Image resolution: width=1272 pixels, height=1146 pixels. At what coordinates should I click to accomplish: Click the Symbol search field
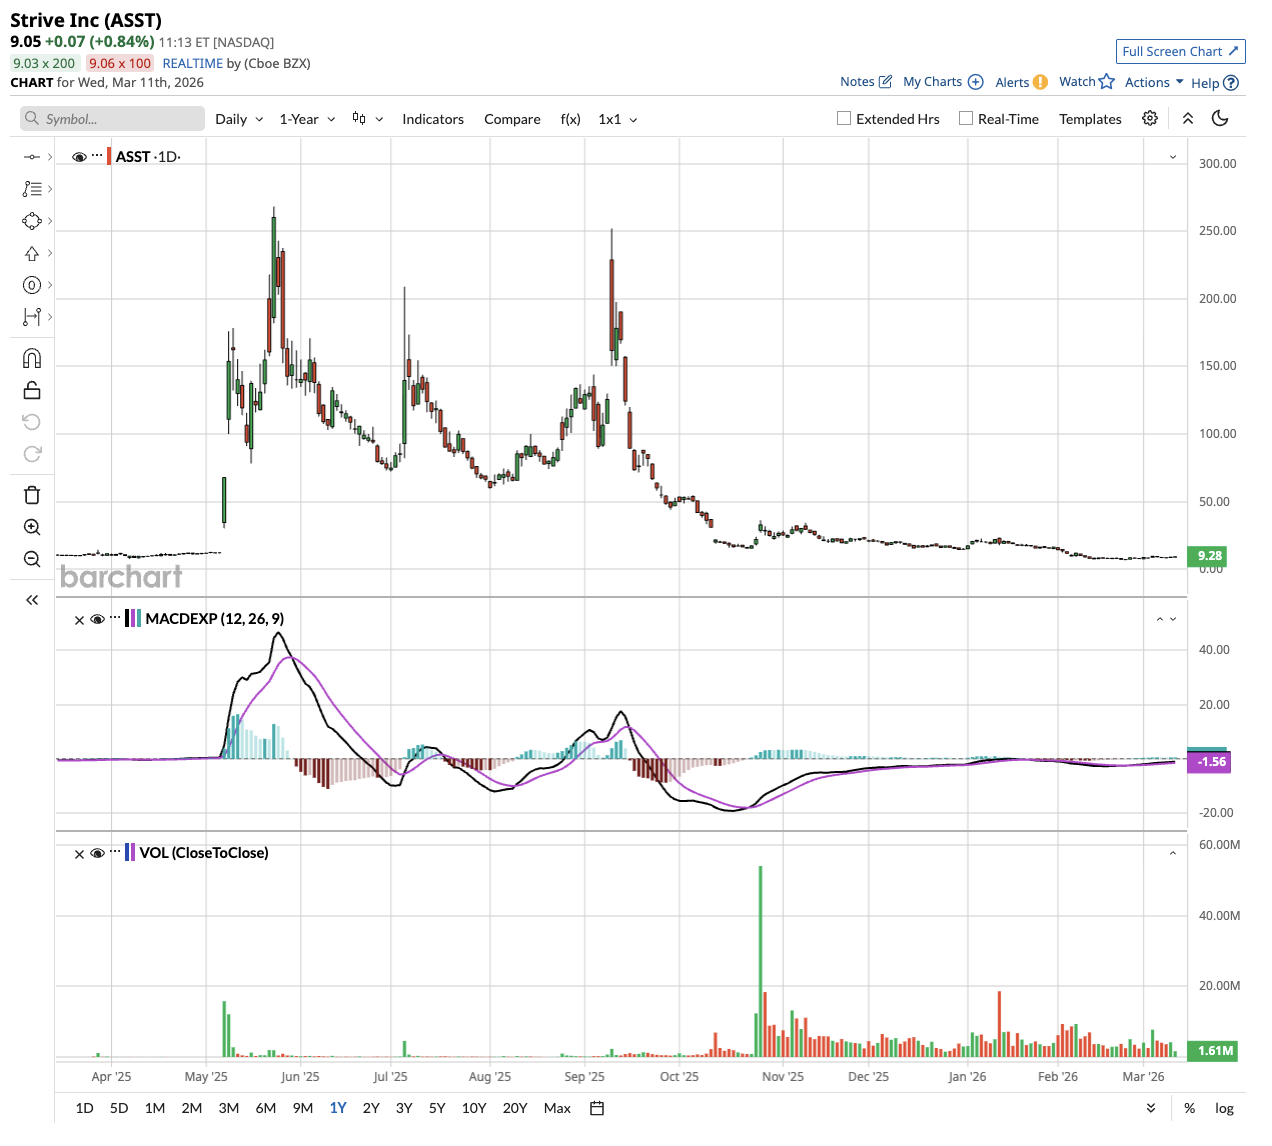pos(112,118)
